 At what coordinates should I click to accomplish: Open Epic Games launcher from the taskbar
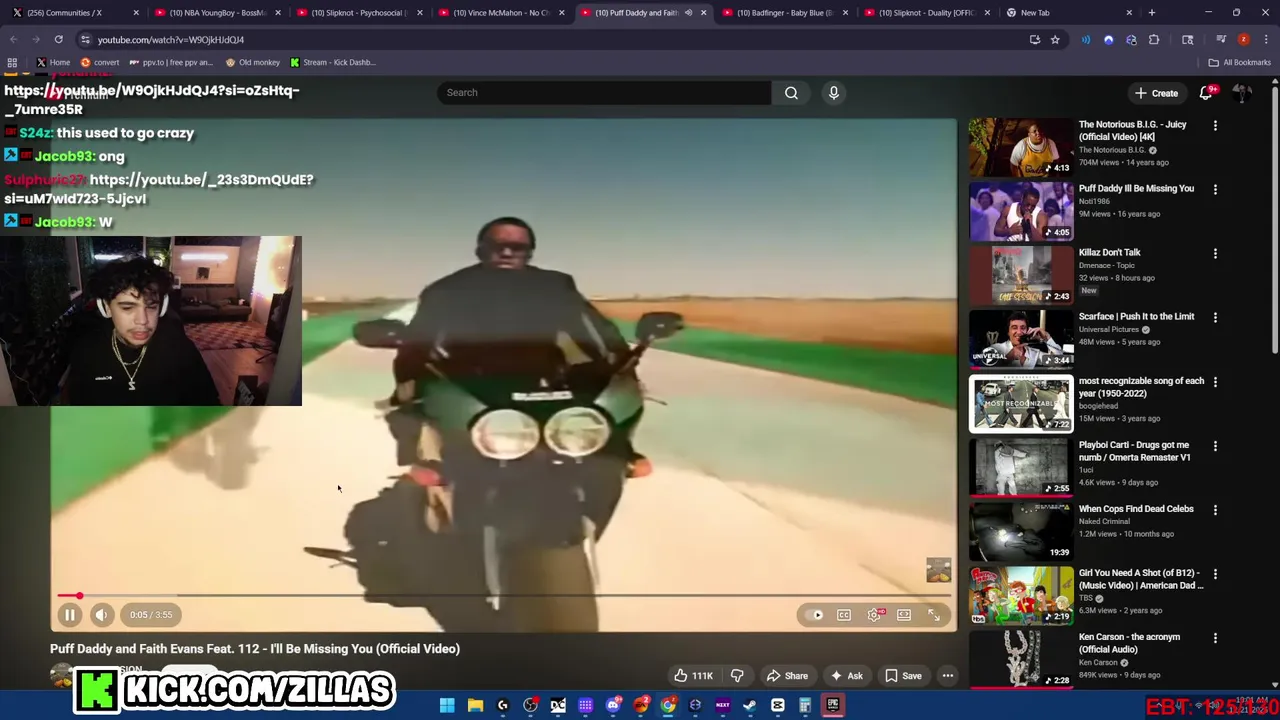[x=833, y=705]
